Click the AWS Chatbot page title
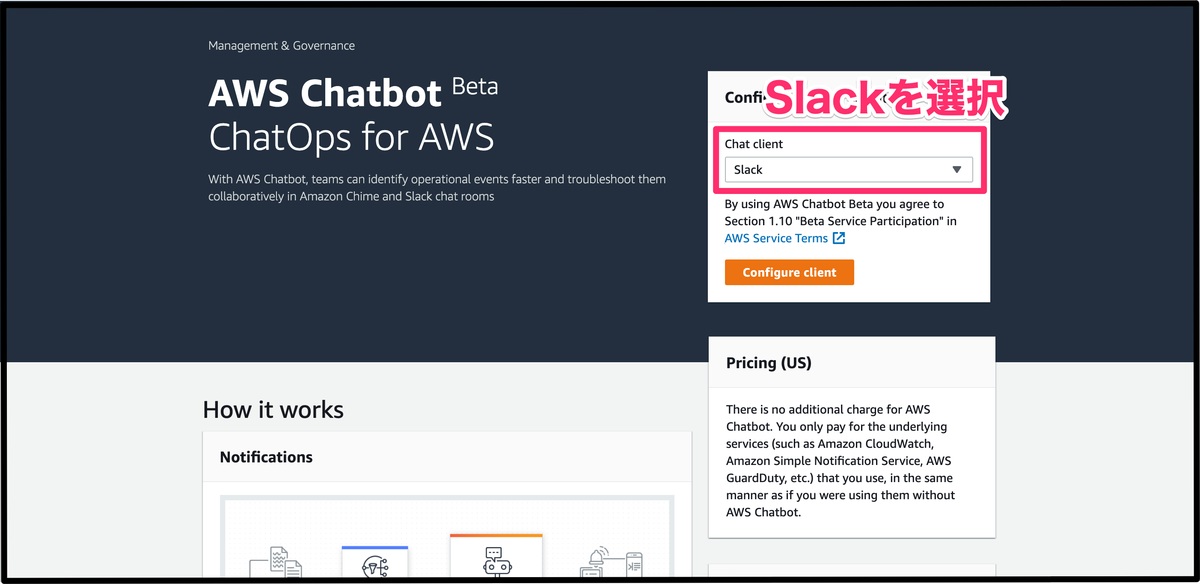 325,93
